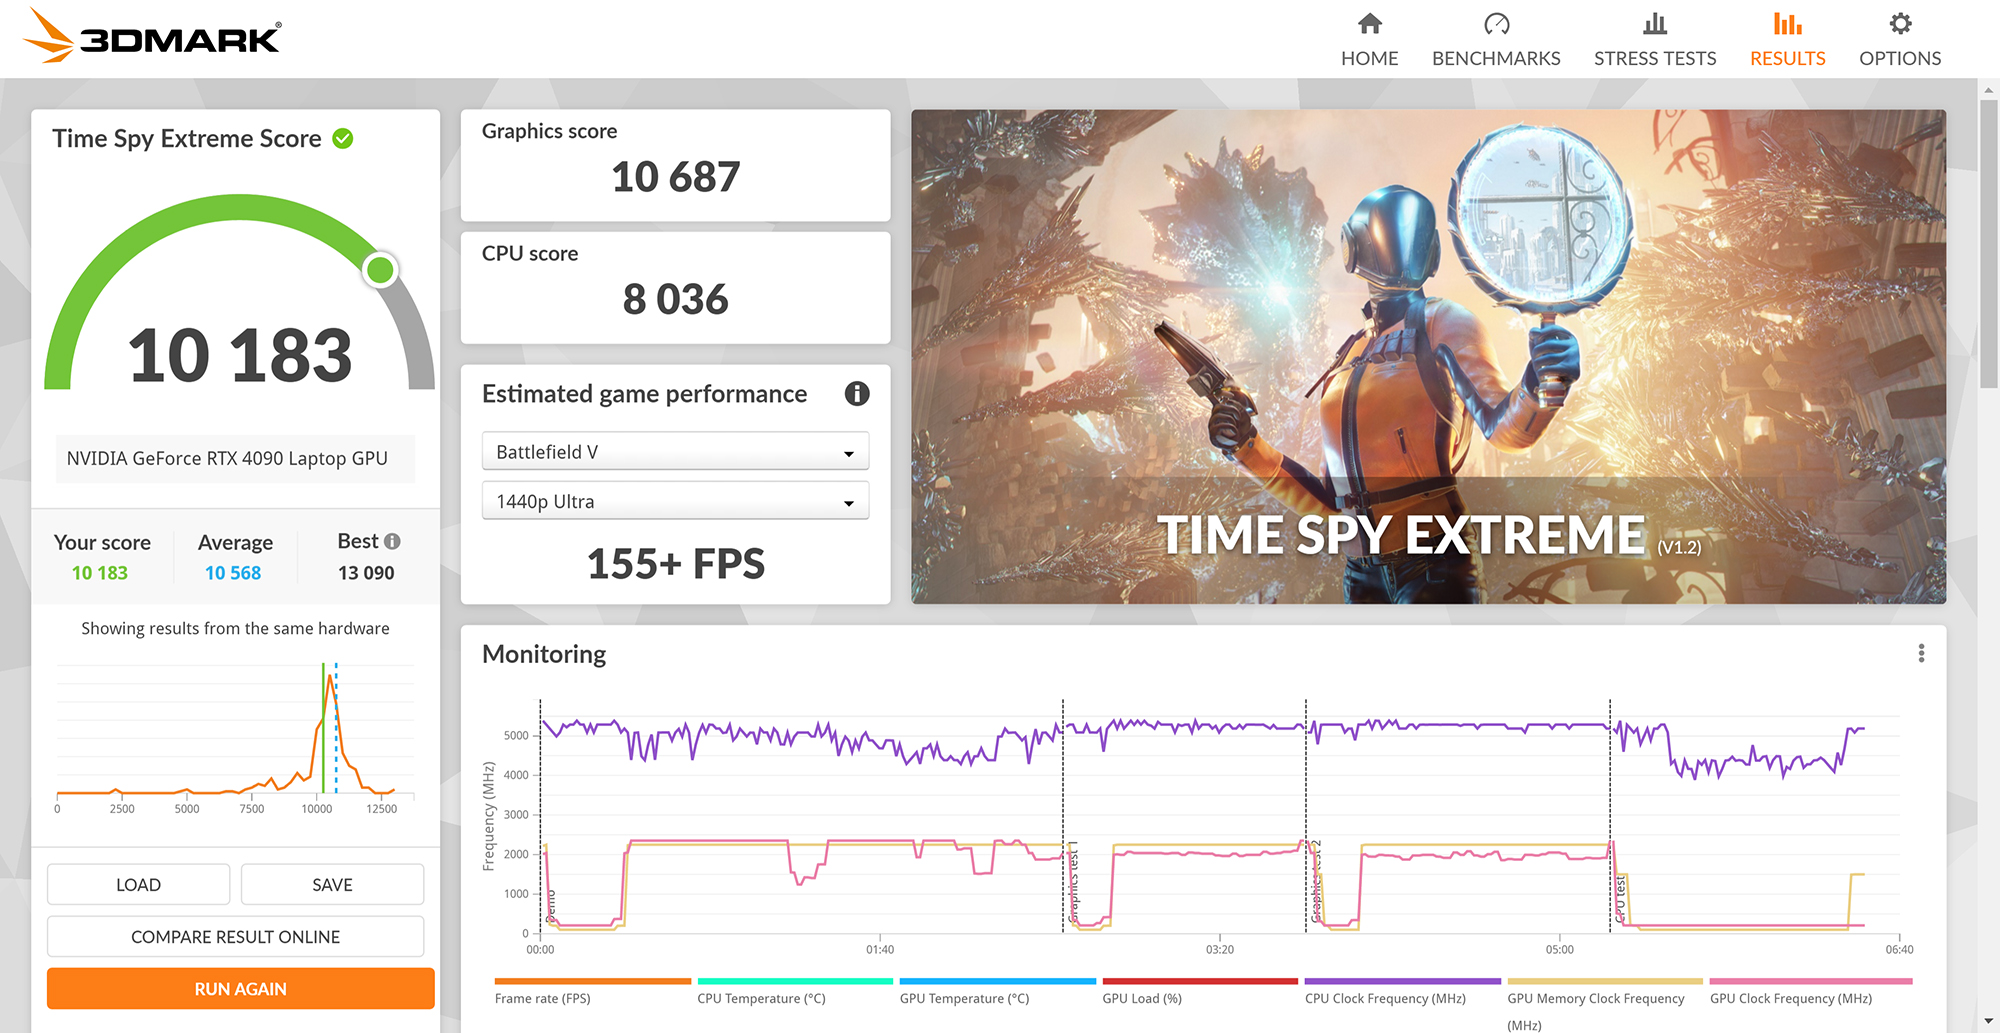This screenshot has height=1033, width=2000.
Task: Toggle CPU Temperature legend series
Action: pos(761,998)
